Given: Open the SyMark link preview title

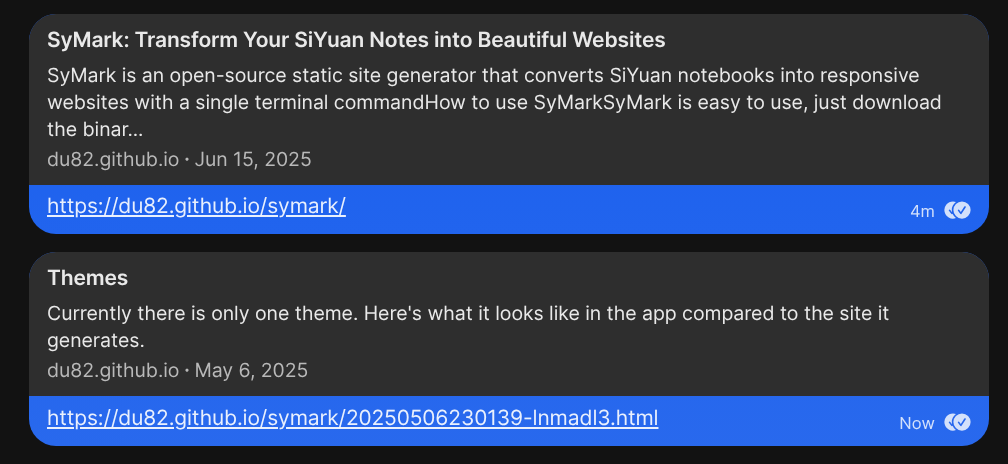Looking at the screenshot, I should coord(356,40).
